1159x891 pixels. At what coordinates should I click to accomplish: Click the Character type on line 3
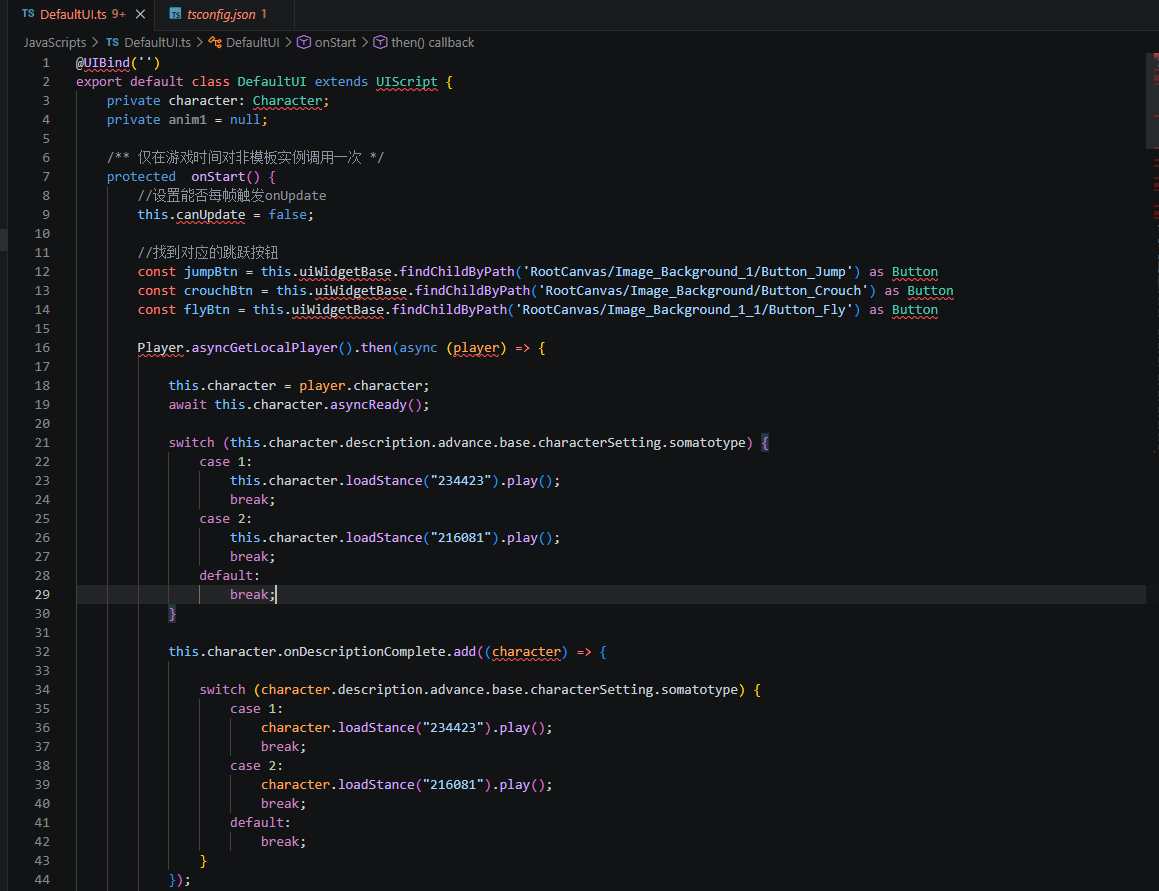tap(287, 101)
